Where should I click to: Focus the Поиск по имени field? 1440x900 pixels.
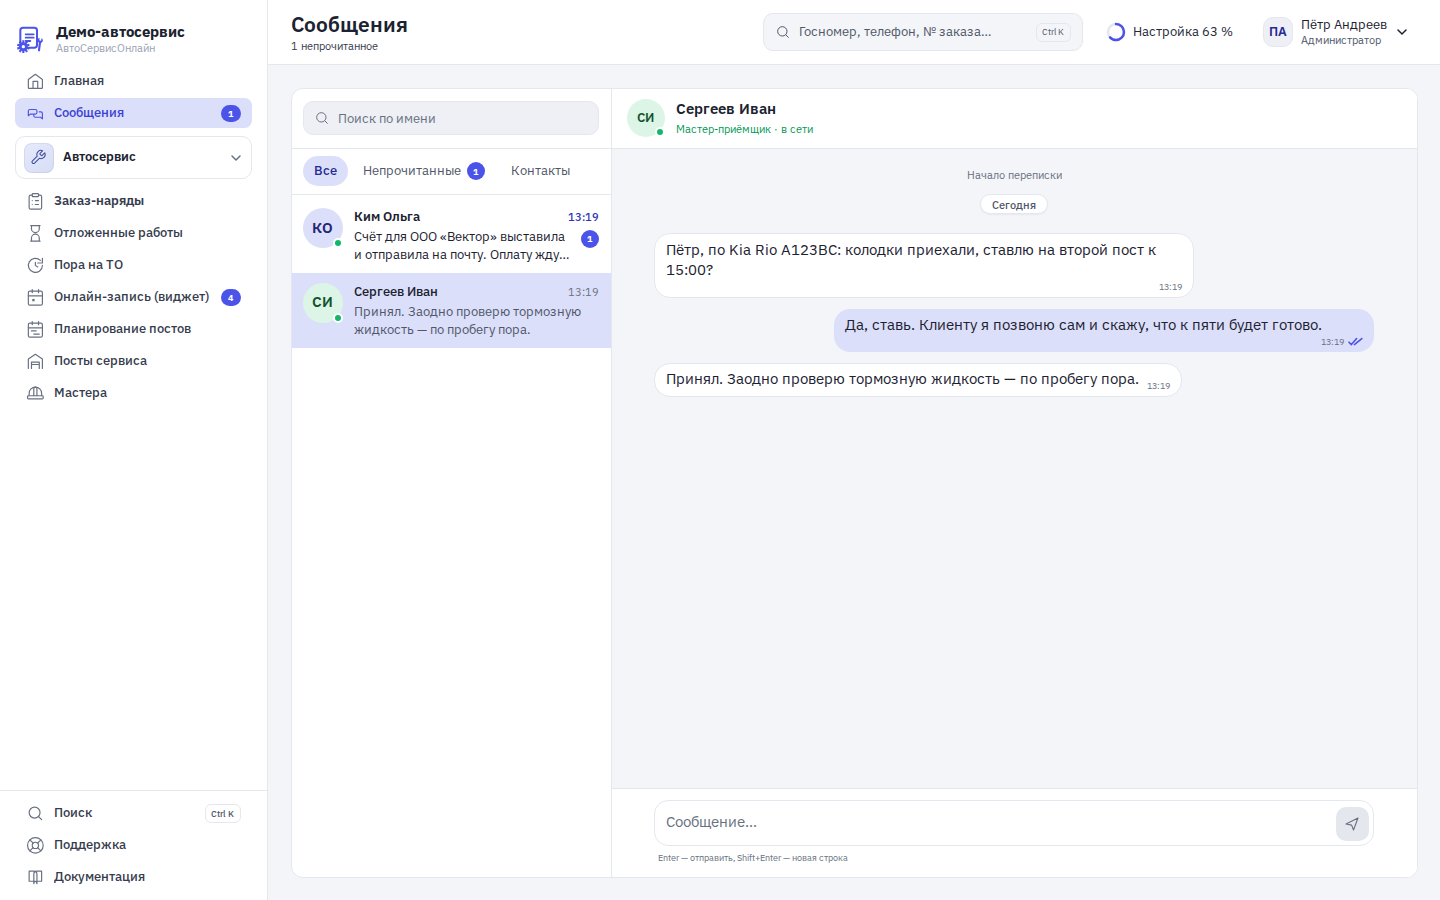451,118
